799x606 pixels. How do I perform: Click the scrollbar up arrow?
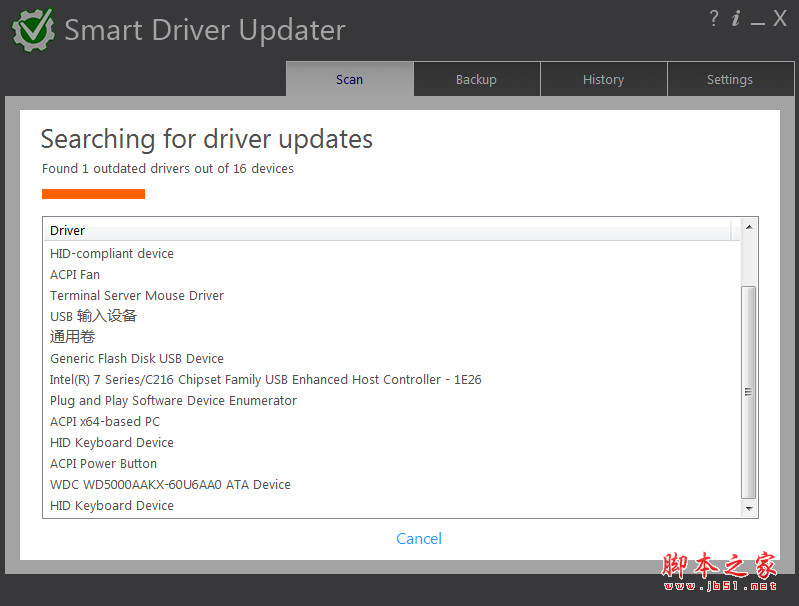pos(749,227)
